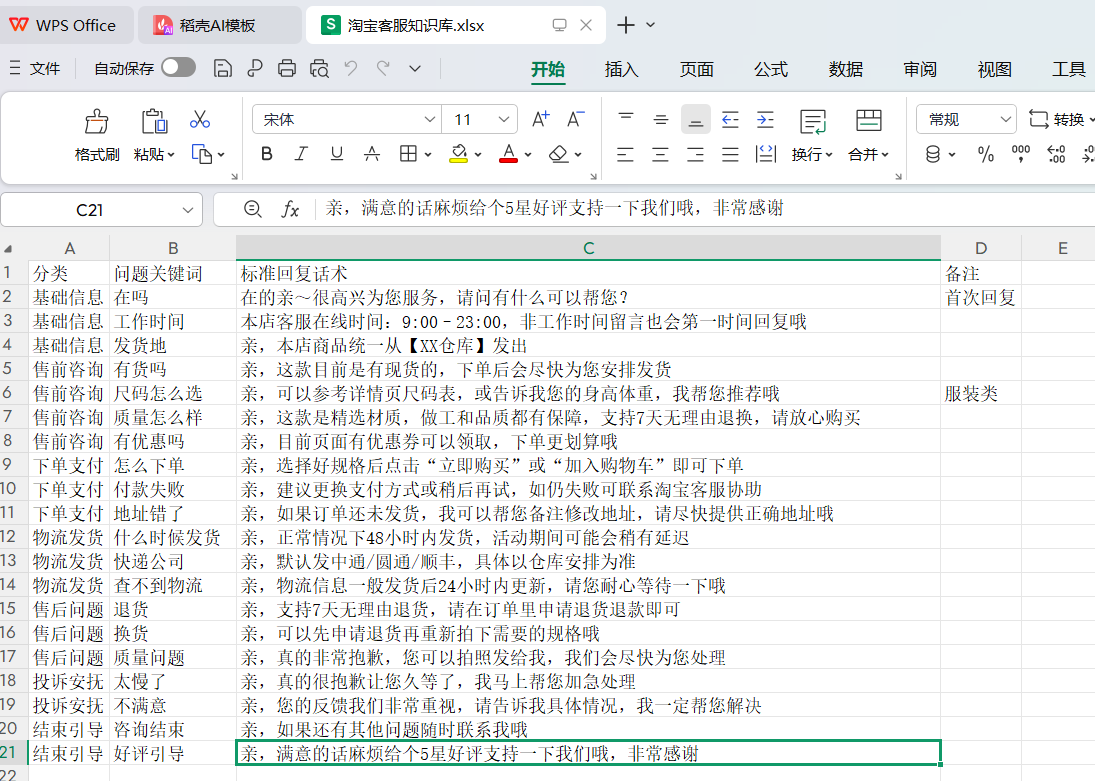Align text right horizontally
Viewport: 1095px width, 781px height.
pyautogui.click(x=695, y=154)
